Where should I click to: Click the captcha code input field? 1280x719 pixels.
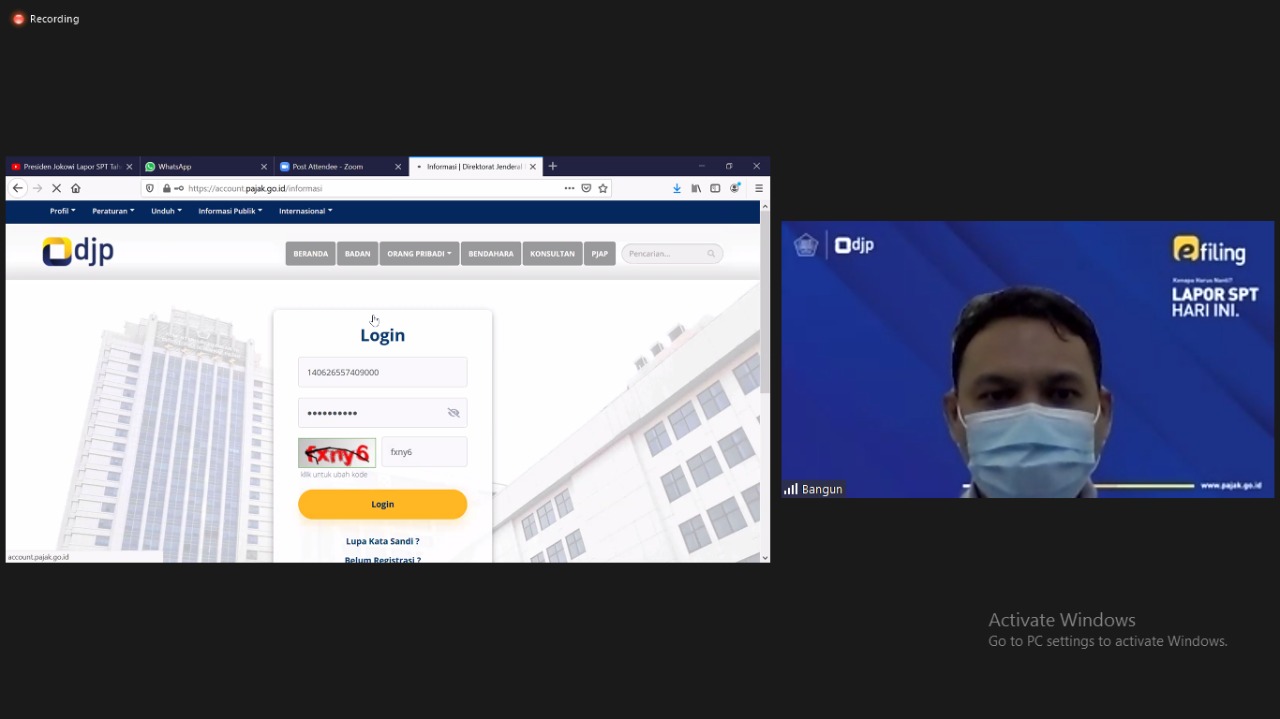(424, 452)
